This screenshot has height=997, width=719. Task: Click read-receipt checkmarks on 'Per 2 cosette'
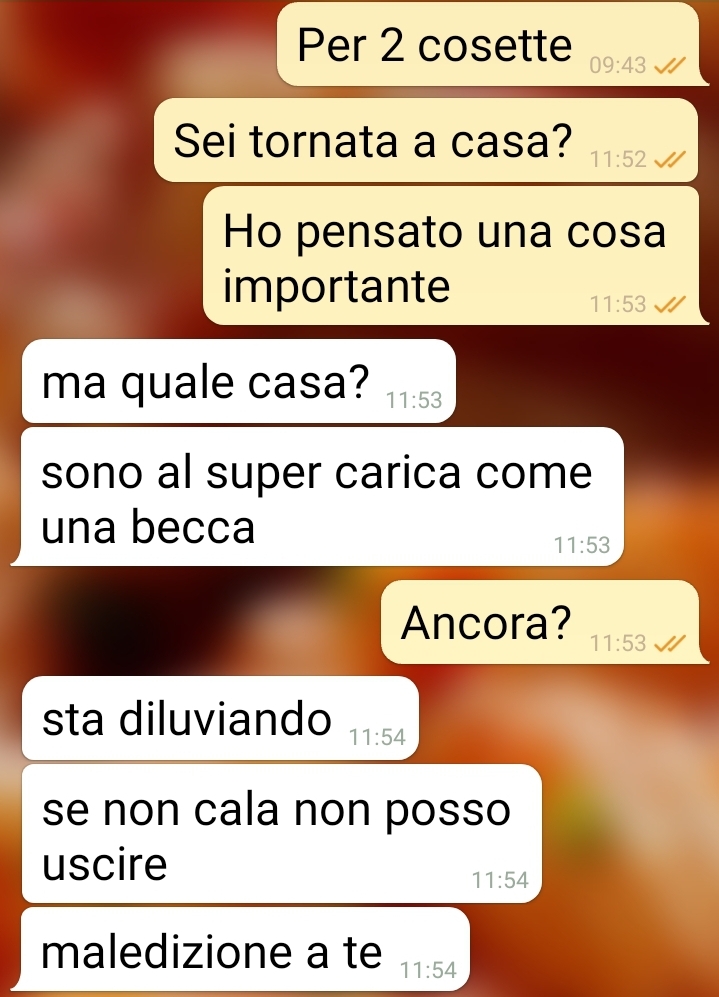(x=669, y=65)
